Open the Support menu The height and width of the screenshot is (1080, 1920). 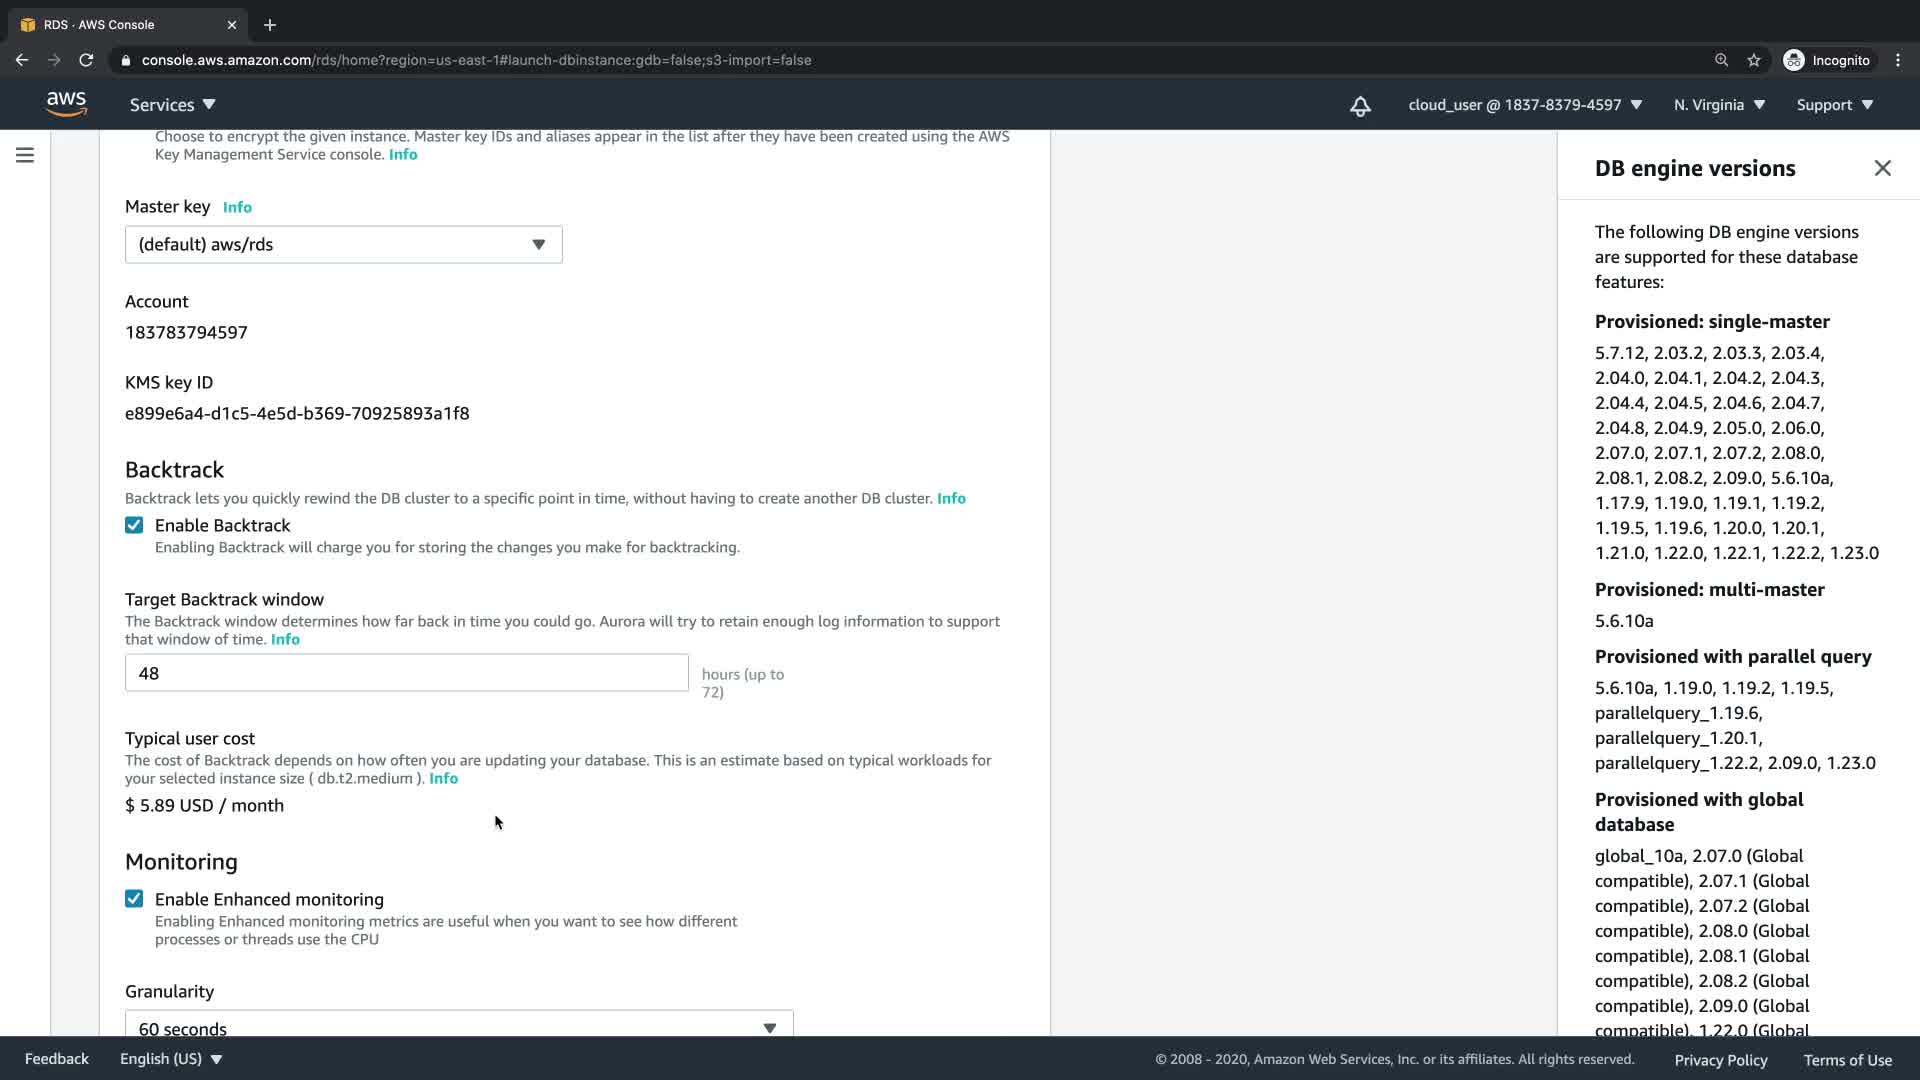tap(1834, 105)
